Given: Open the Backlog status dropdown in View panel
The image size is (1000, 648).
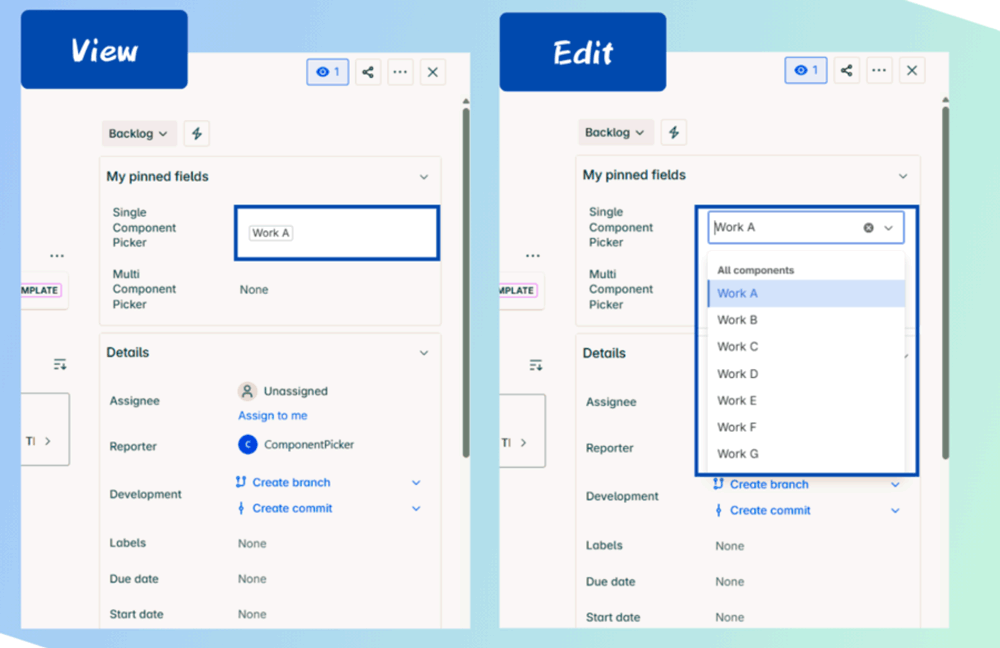Looking at the screenshot, I should pos(139,133).
